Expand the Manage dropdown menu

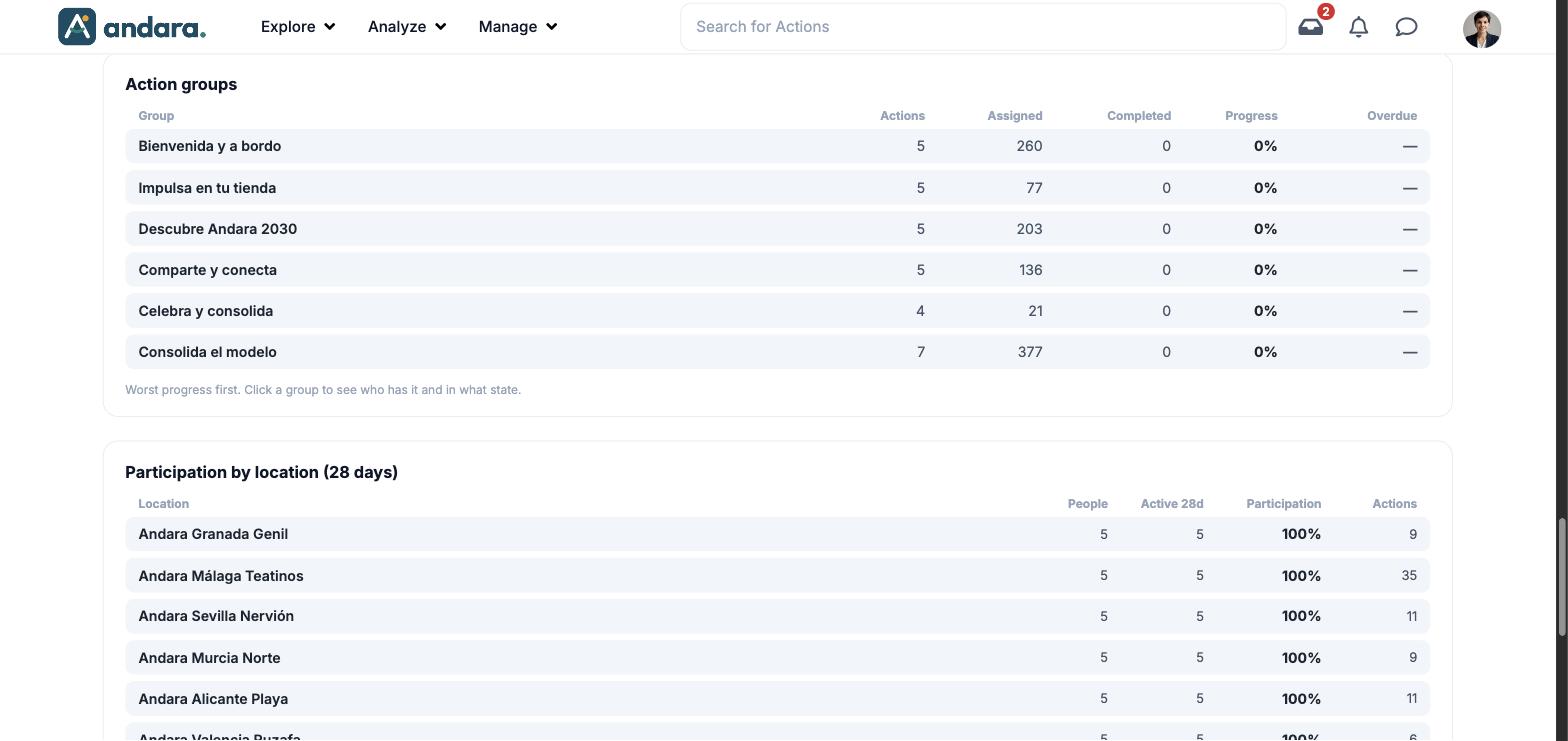[x=518, y=27]
